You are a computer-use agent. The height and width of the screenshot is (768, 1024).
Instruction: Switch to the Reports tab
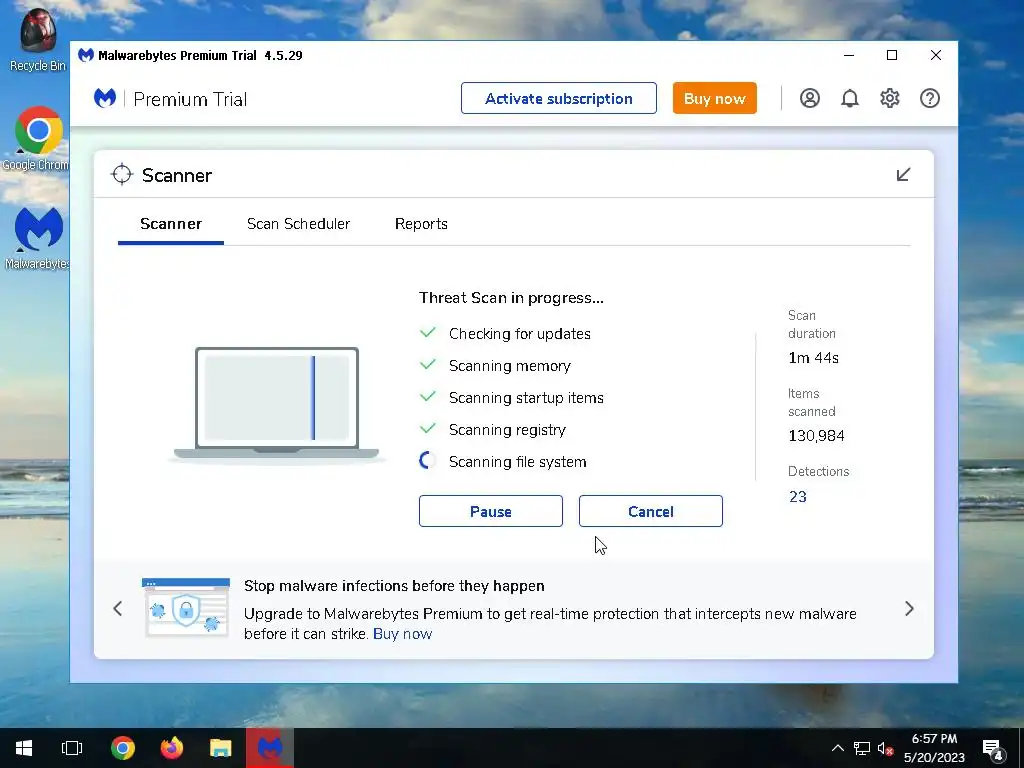coord(421,224)
